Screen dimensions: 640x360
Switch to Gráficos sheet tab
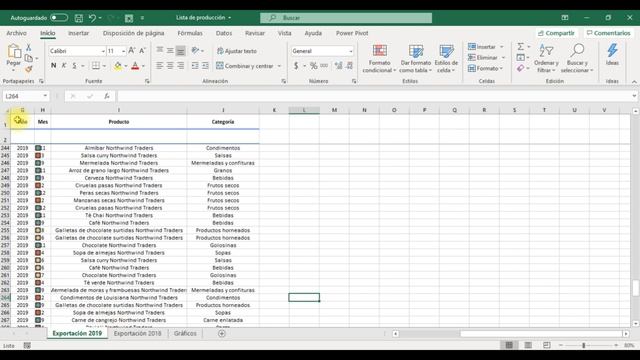tap(185, 333)
